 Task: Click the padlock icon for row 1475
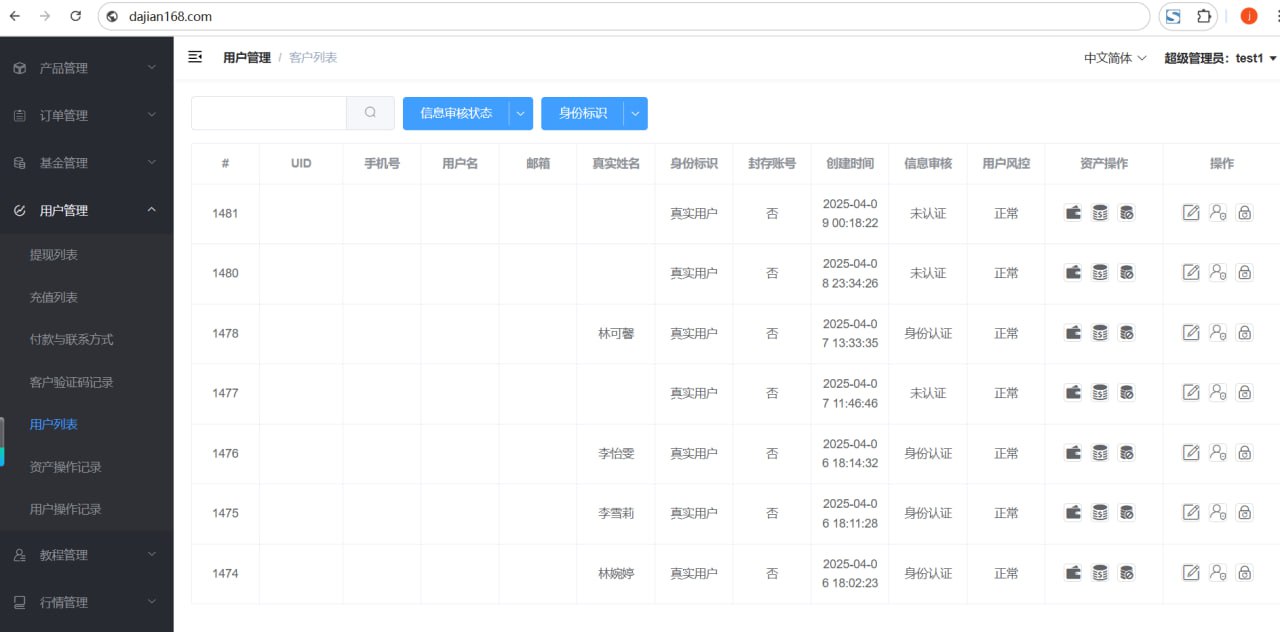point(1244,512)
